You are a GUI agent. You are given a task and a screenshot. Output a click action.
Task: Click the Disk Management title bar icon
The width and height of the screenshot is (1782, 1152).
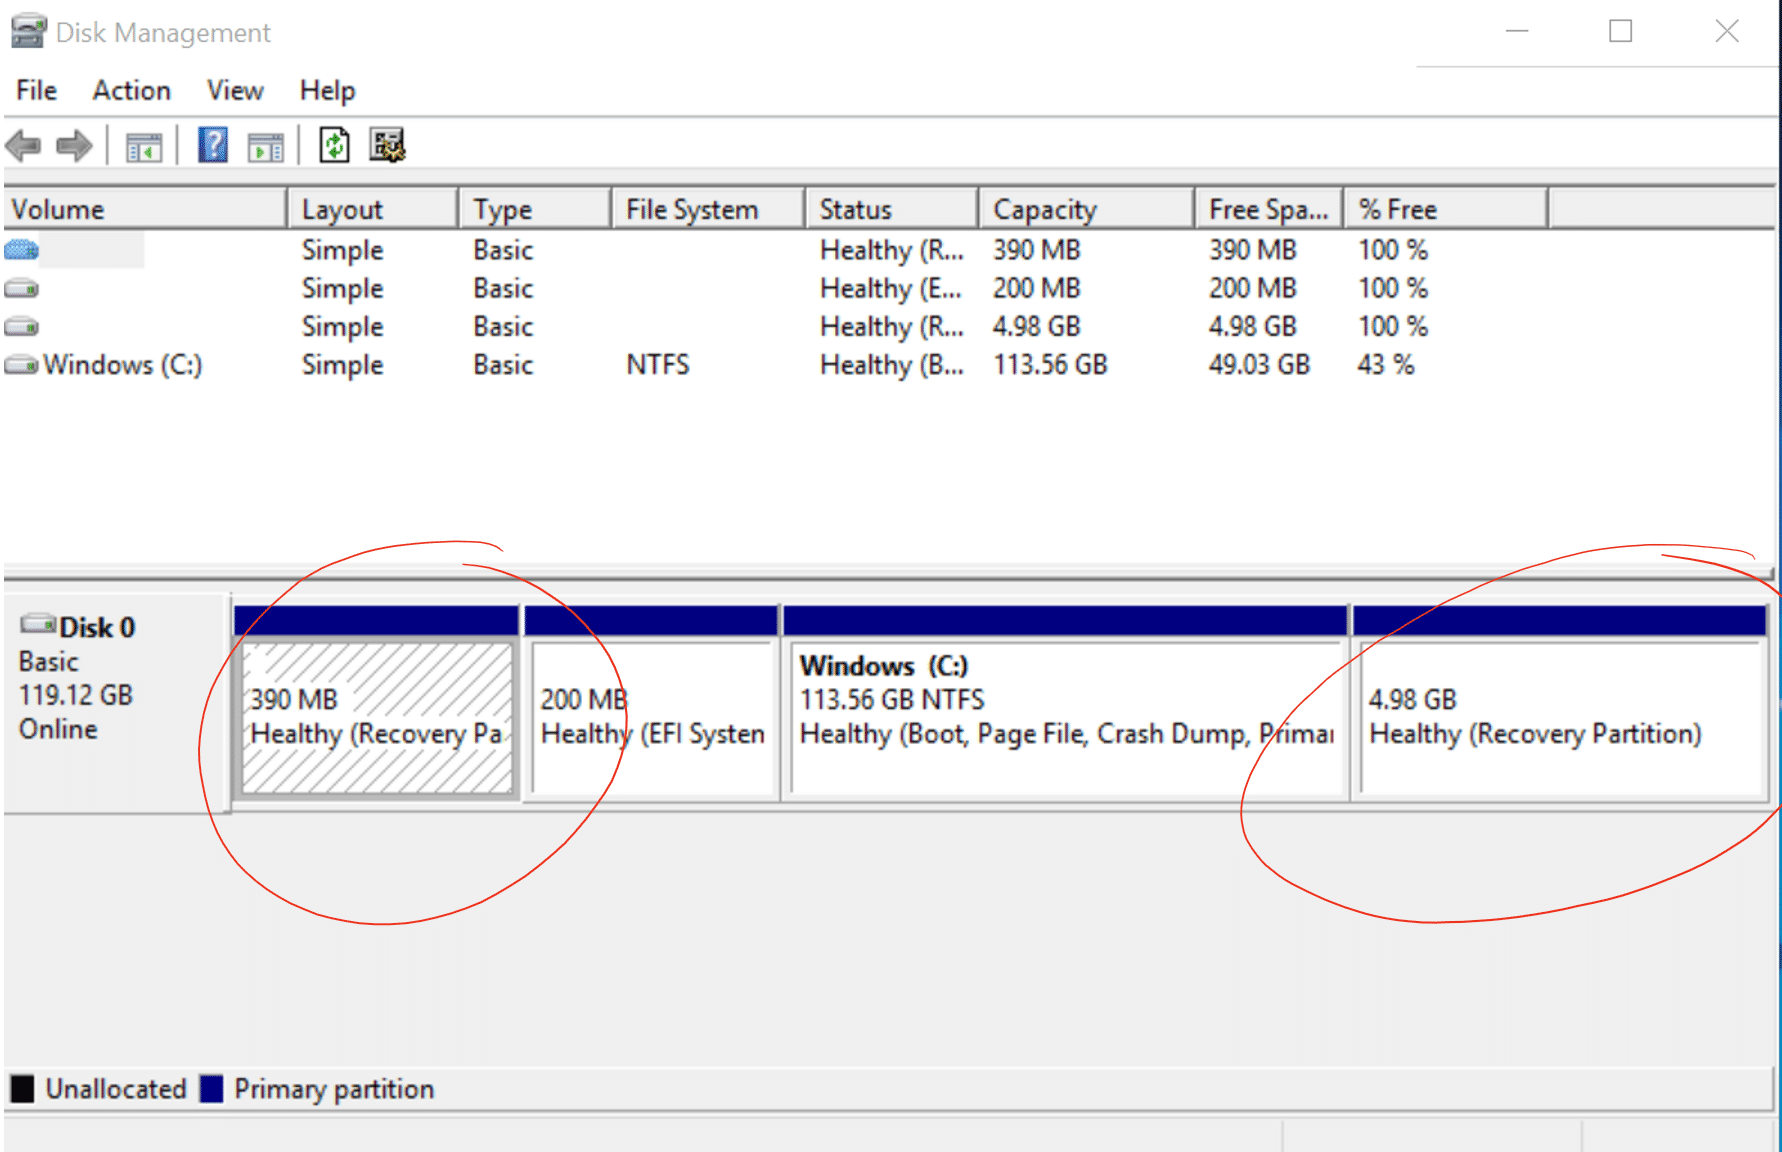[28, 31]
